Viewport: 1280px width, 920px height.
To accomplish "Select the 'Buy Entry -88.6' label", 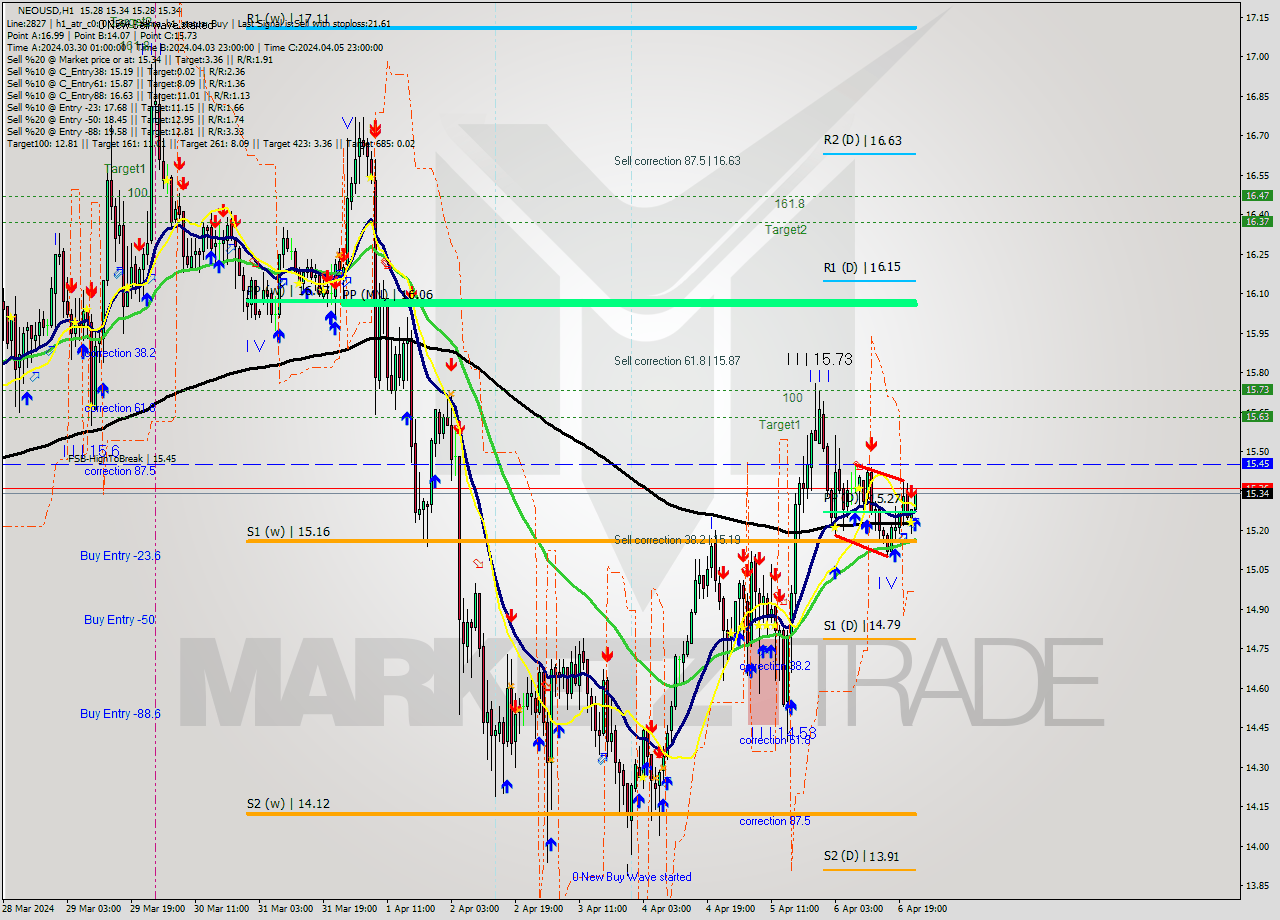I will click(121, 714).
